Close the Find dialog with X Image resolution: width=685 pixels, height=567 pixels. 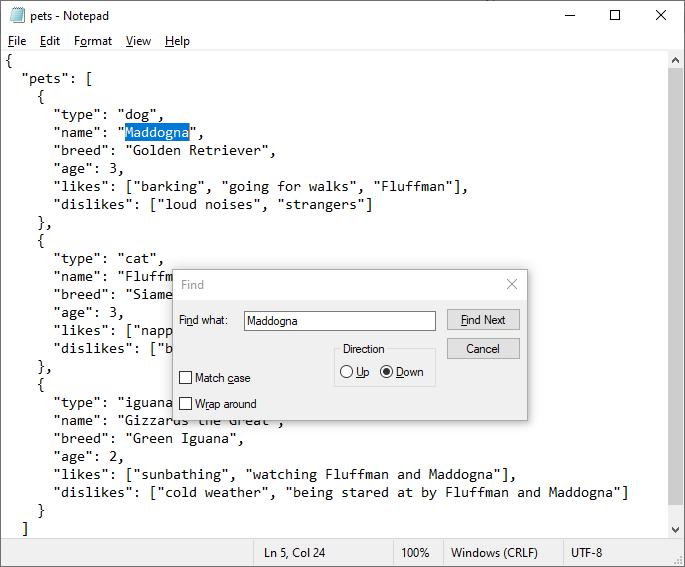[512, 284]
